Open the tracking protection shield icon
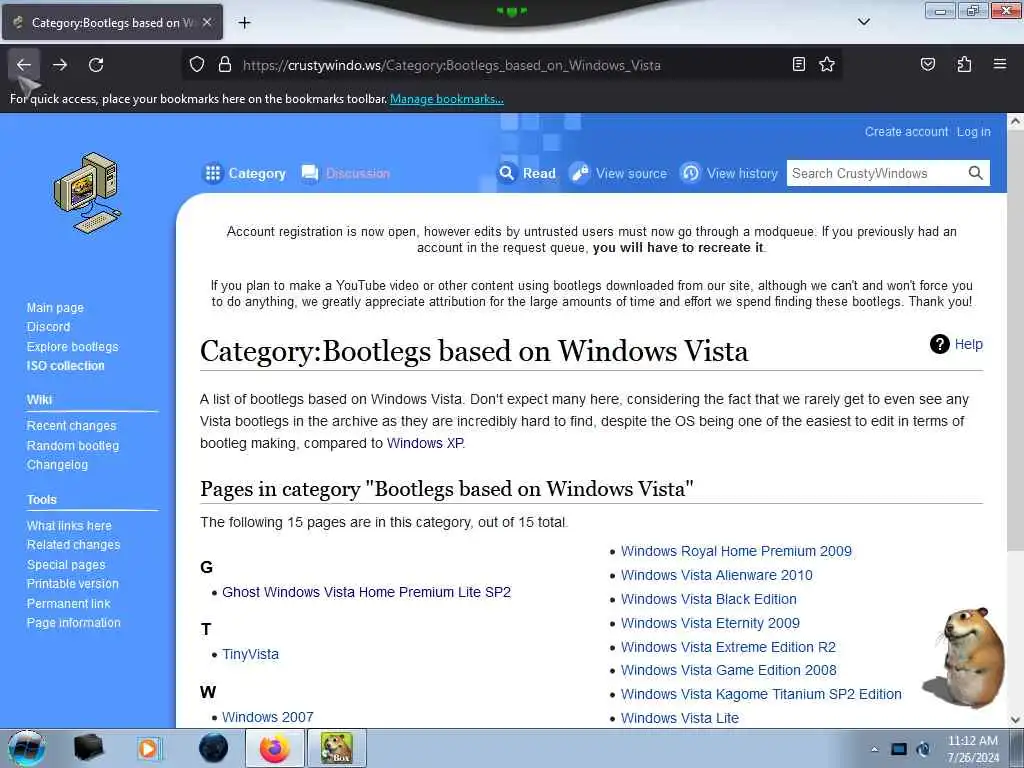The height and width of the screenshot is (768, 1024). [x=197, y=65]
